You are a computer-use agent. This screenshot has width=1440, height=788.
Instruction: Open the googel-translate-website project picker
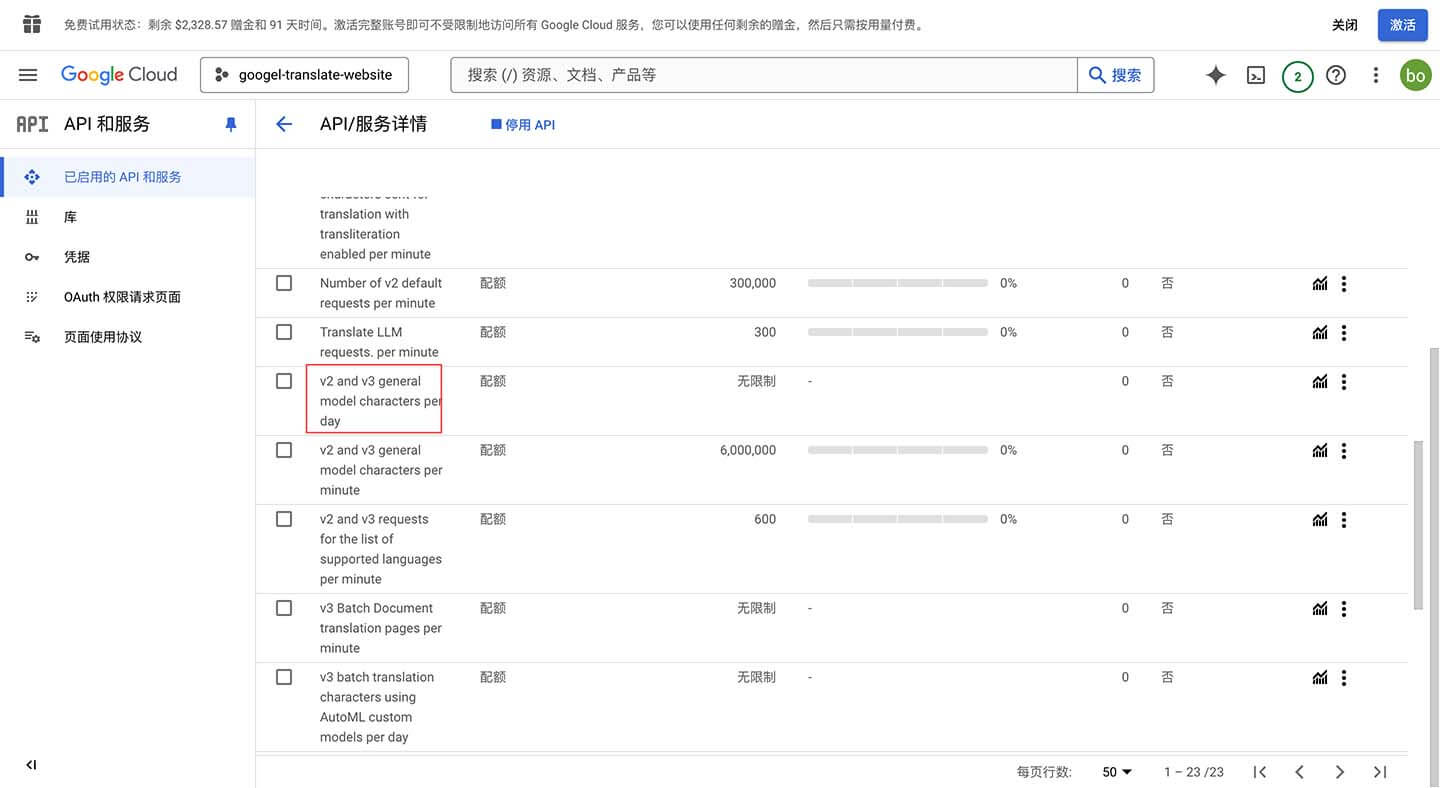click(304, 75)
